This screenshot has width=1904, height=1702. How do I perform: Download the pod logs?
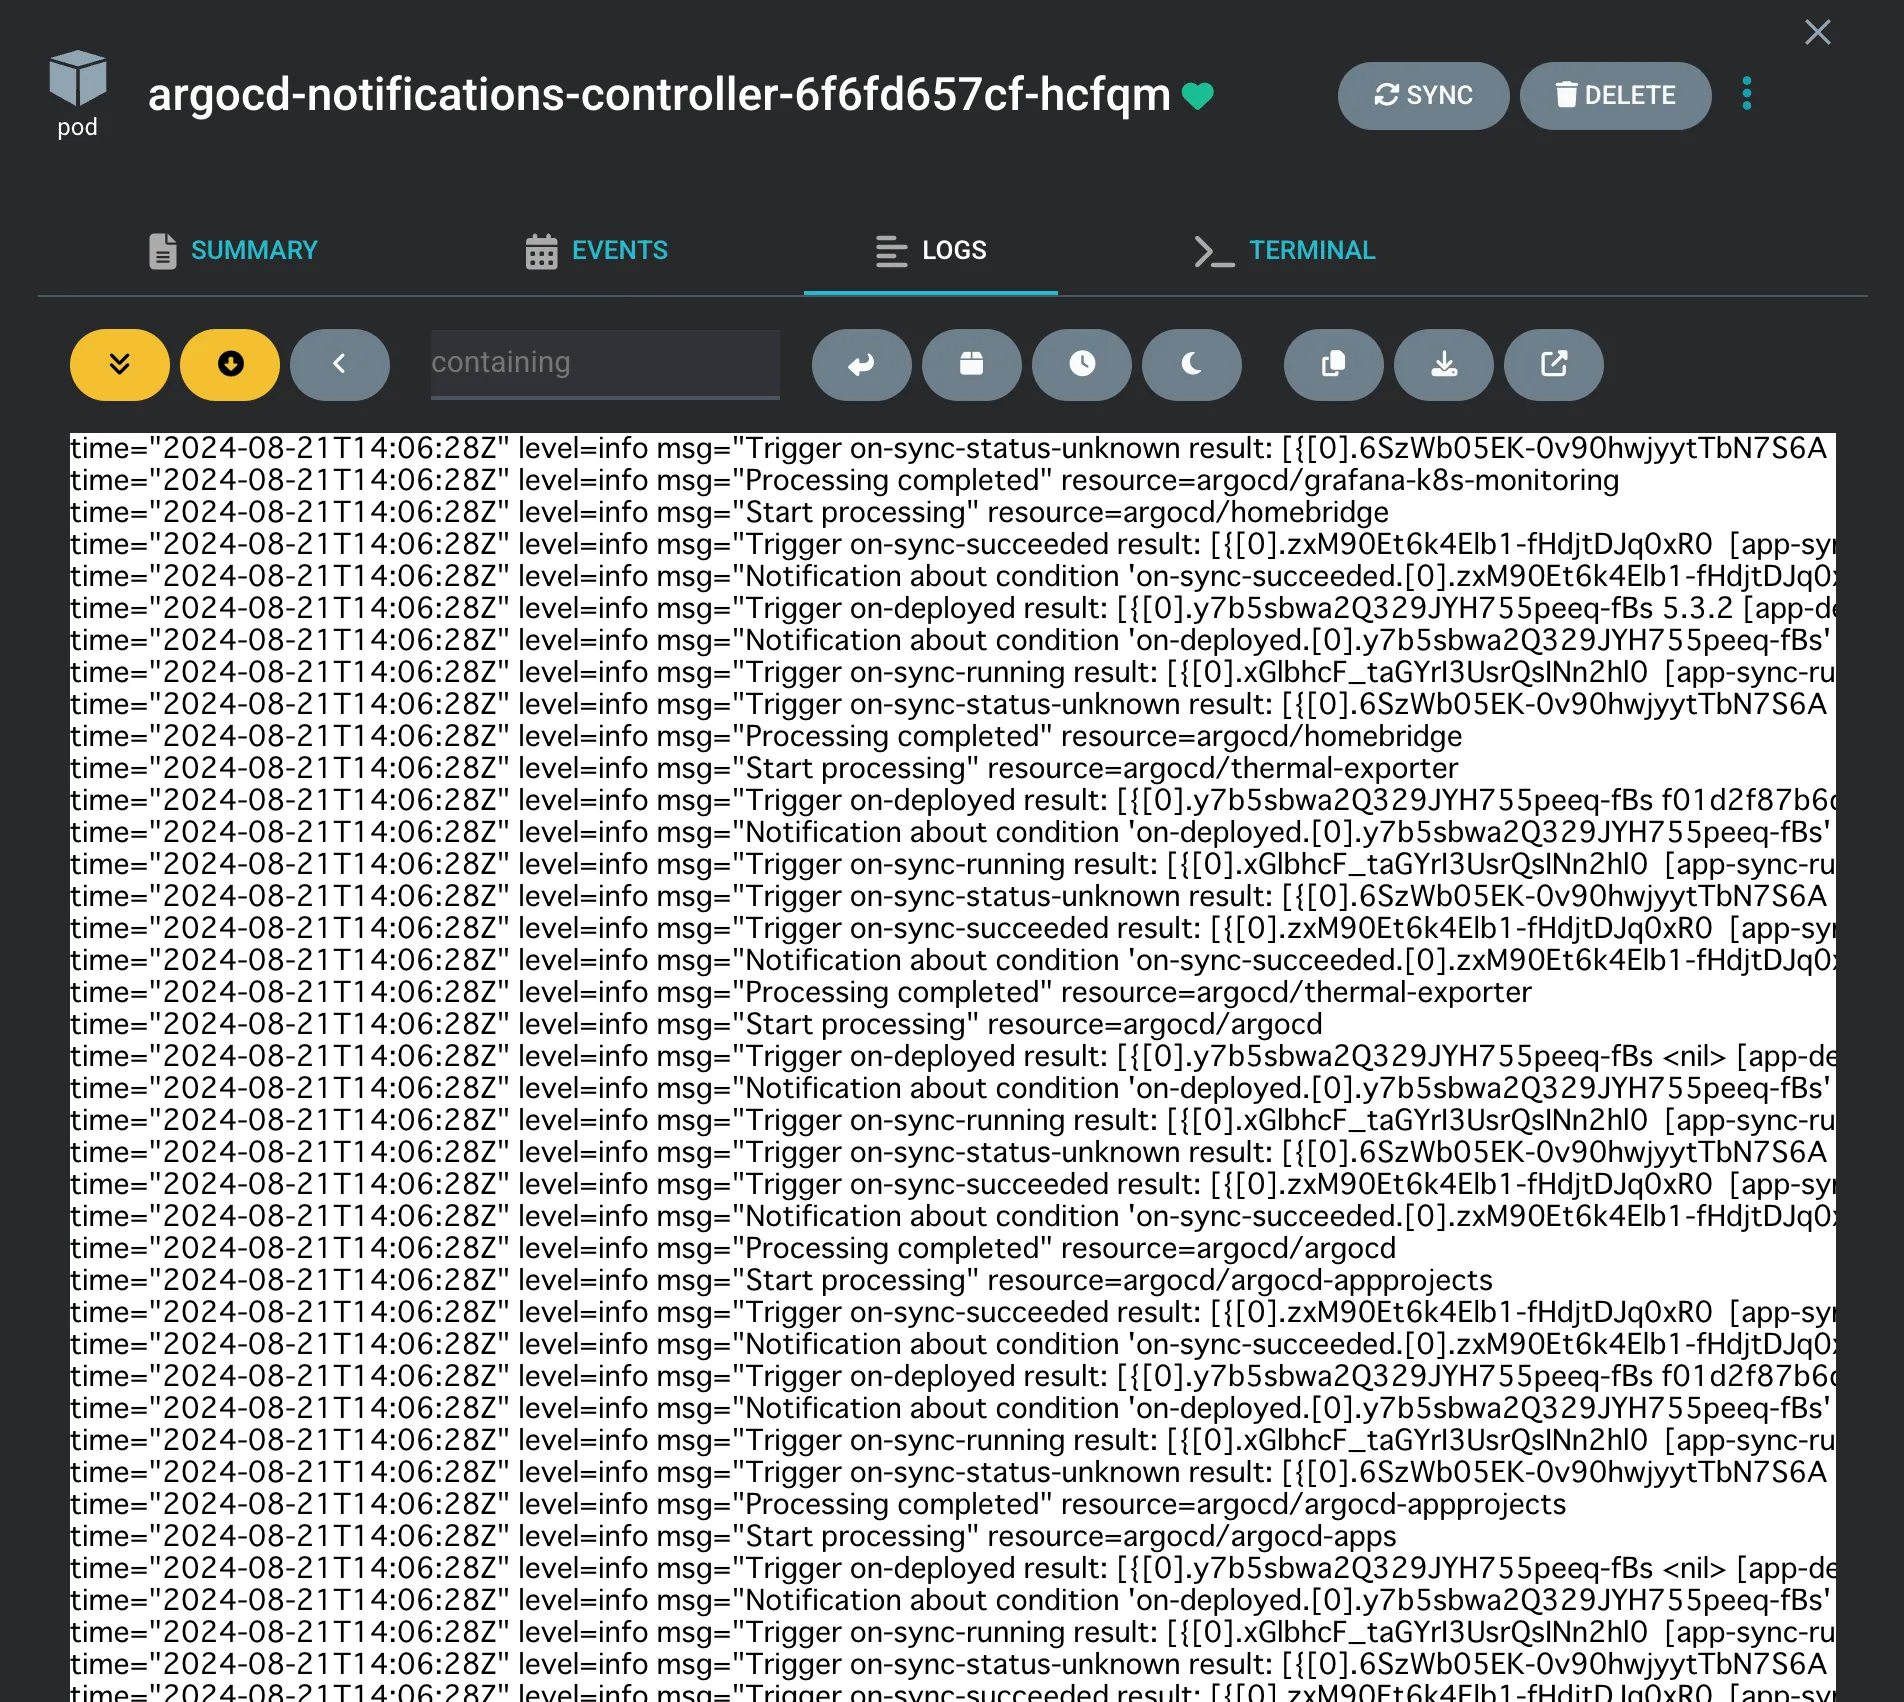[x=1443, y=364]
